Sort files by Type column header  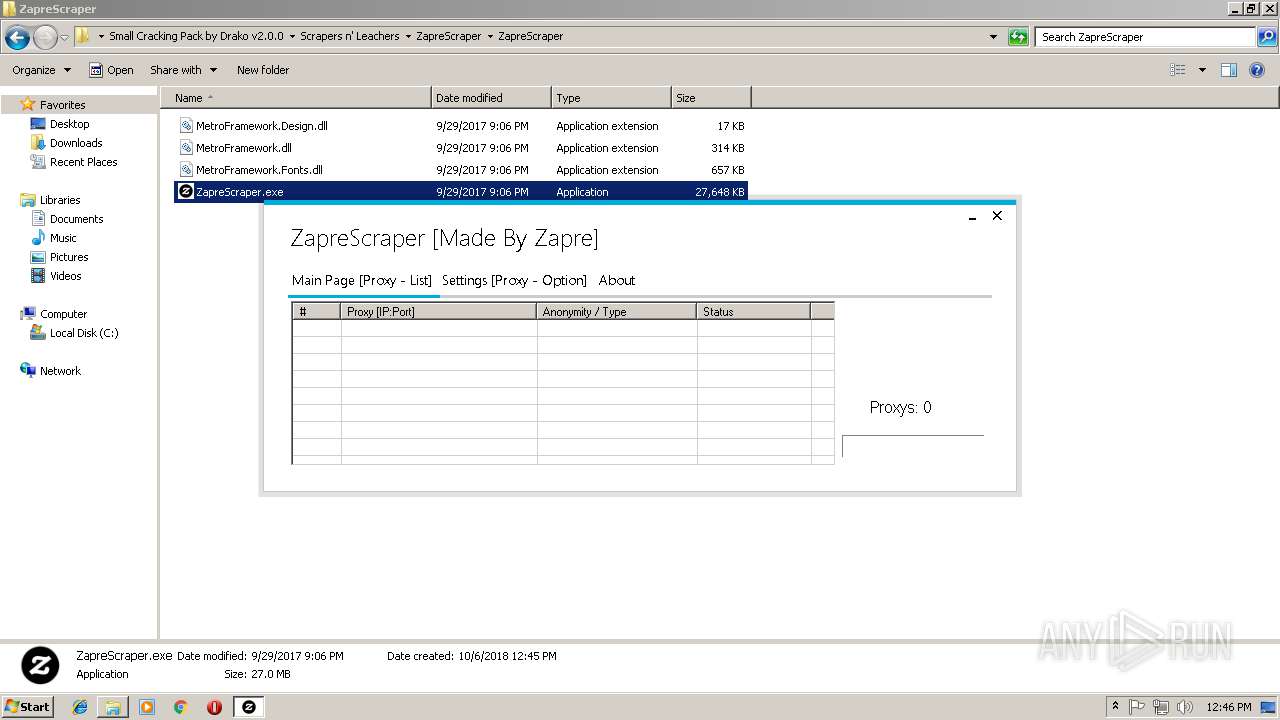coord(611,98)
